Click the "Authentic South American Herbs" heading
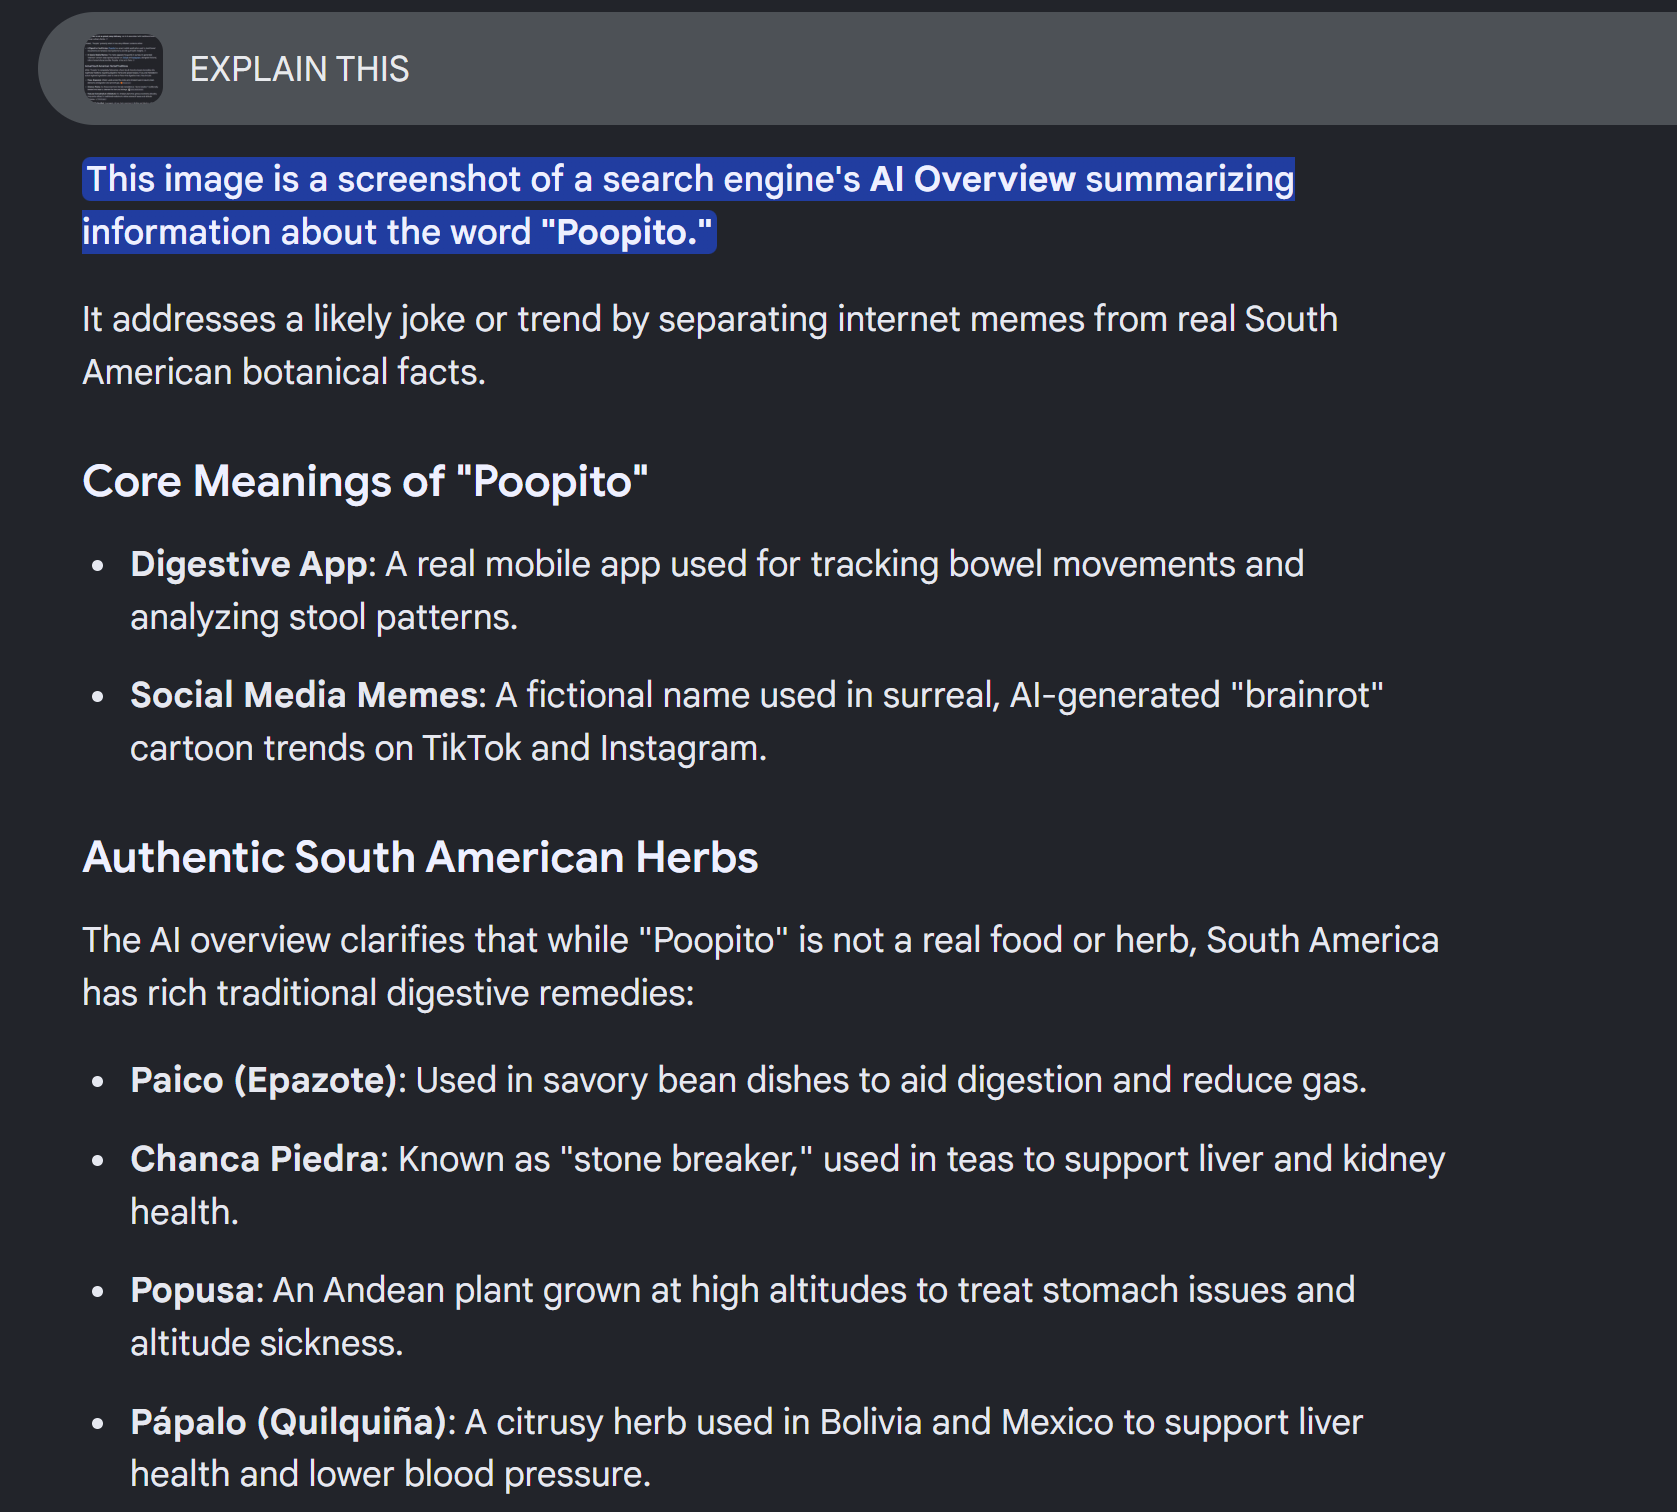1677x1512 pixels. click(420, 857)
